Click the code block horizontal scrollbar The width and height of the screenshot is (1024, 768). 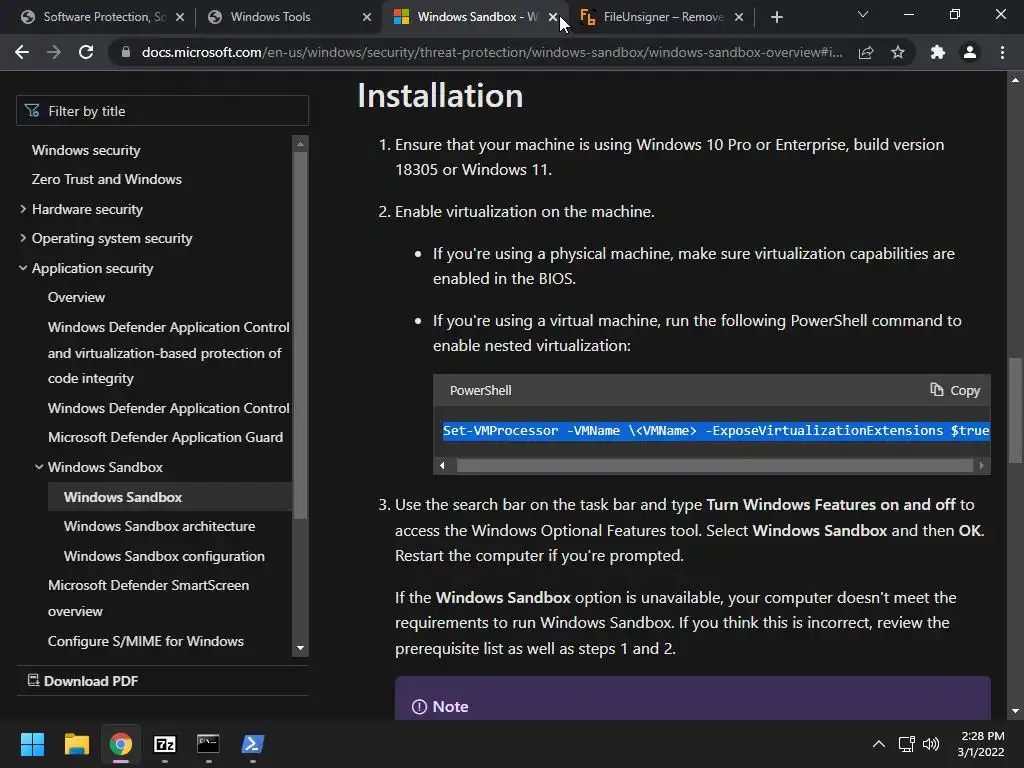coord(714,466)
